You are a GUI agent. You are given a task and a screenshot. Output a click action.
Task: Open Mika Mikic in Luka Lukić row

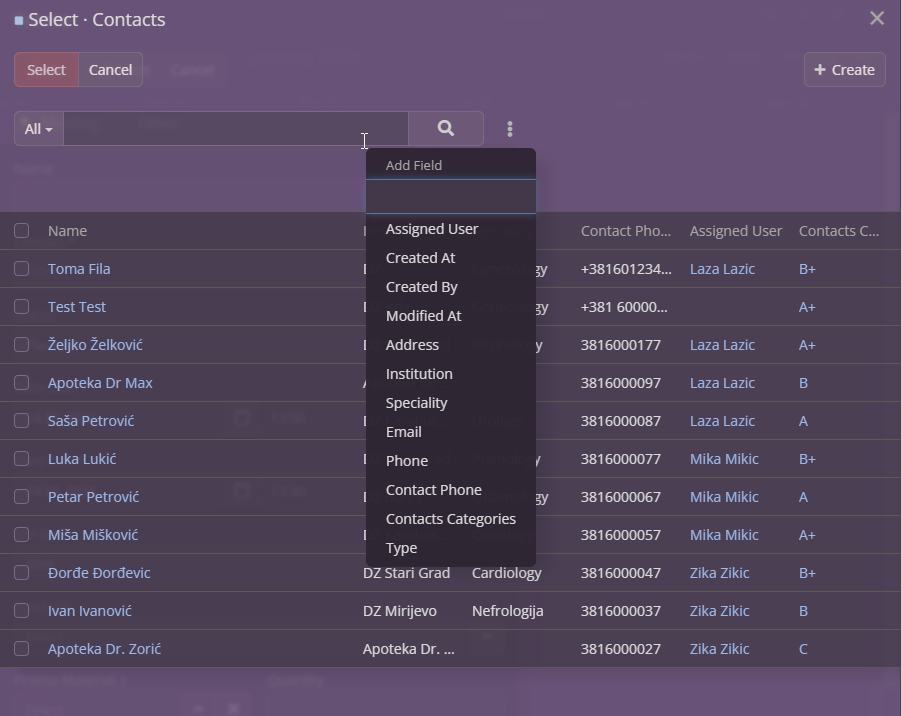(724, 459)
